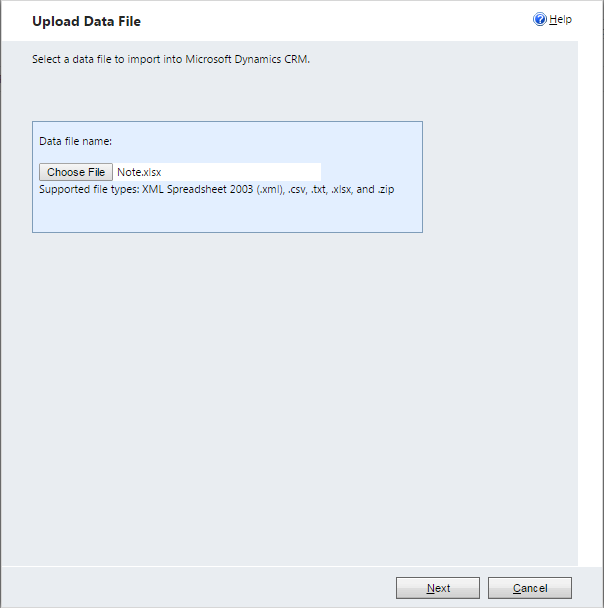
Task: Click the blue Help question mark icon
Action: pos(540,19)
